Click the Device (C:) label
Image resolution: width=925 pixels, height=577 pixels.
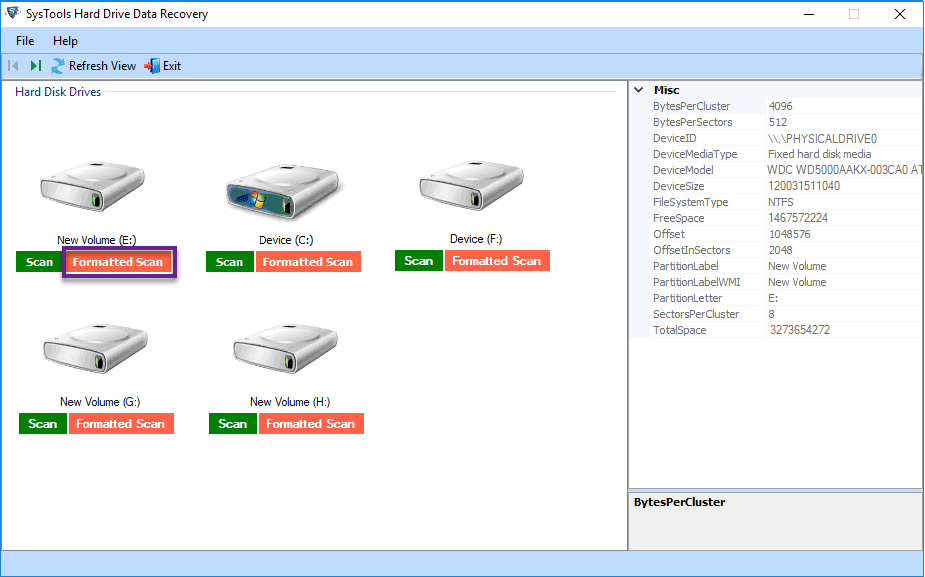pos(286,240)
